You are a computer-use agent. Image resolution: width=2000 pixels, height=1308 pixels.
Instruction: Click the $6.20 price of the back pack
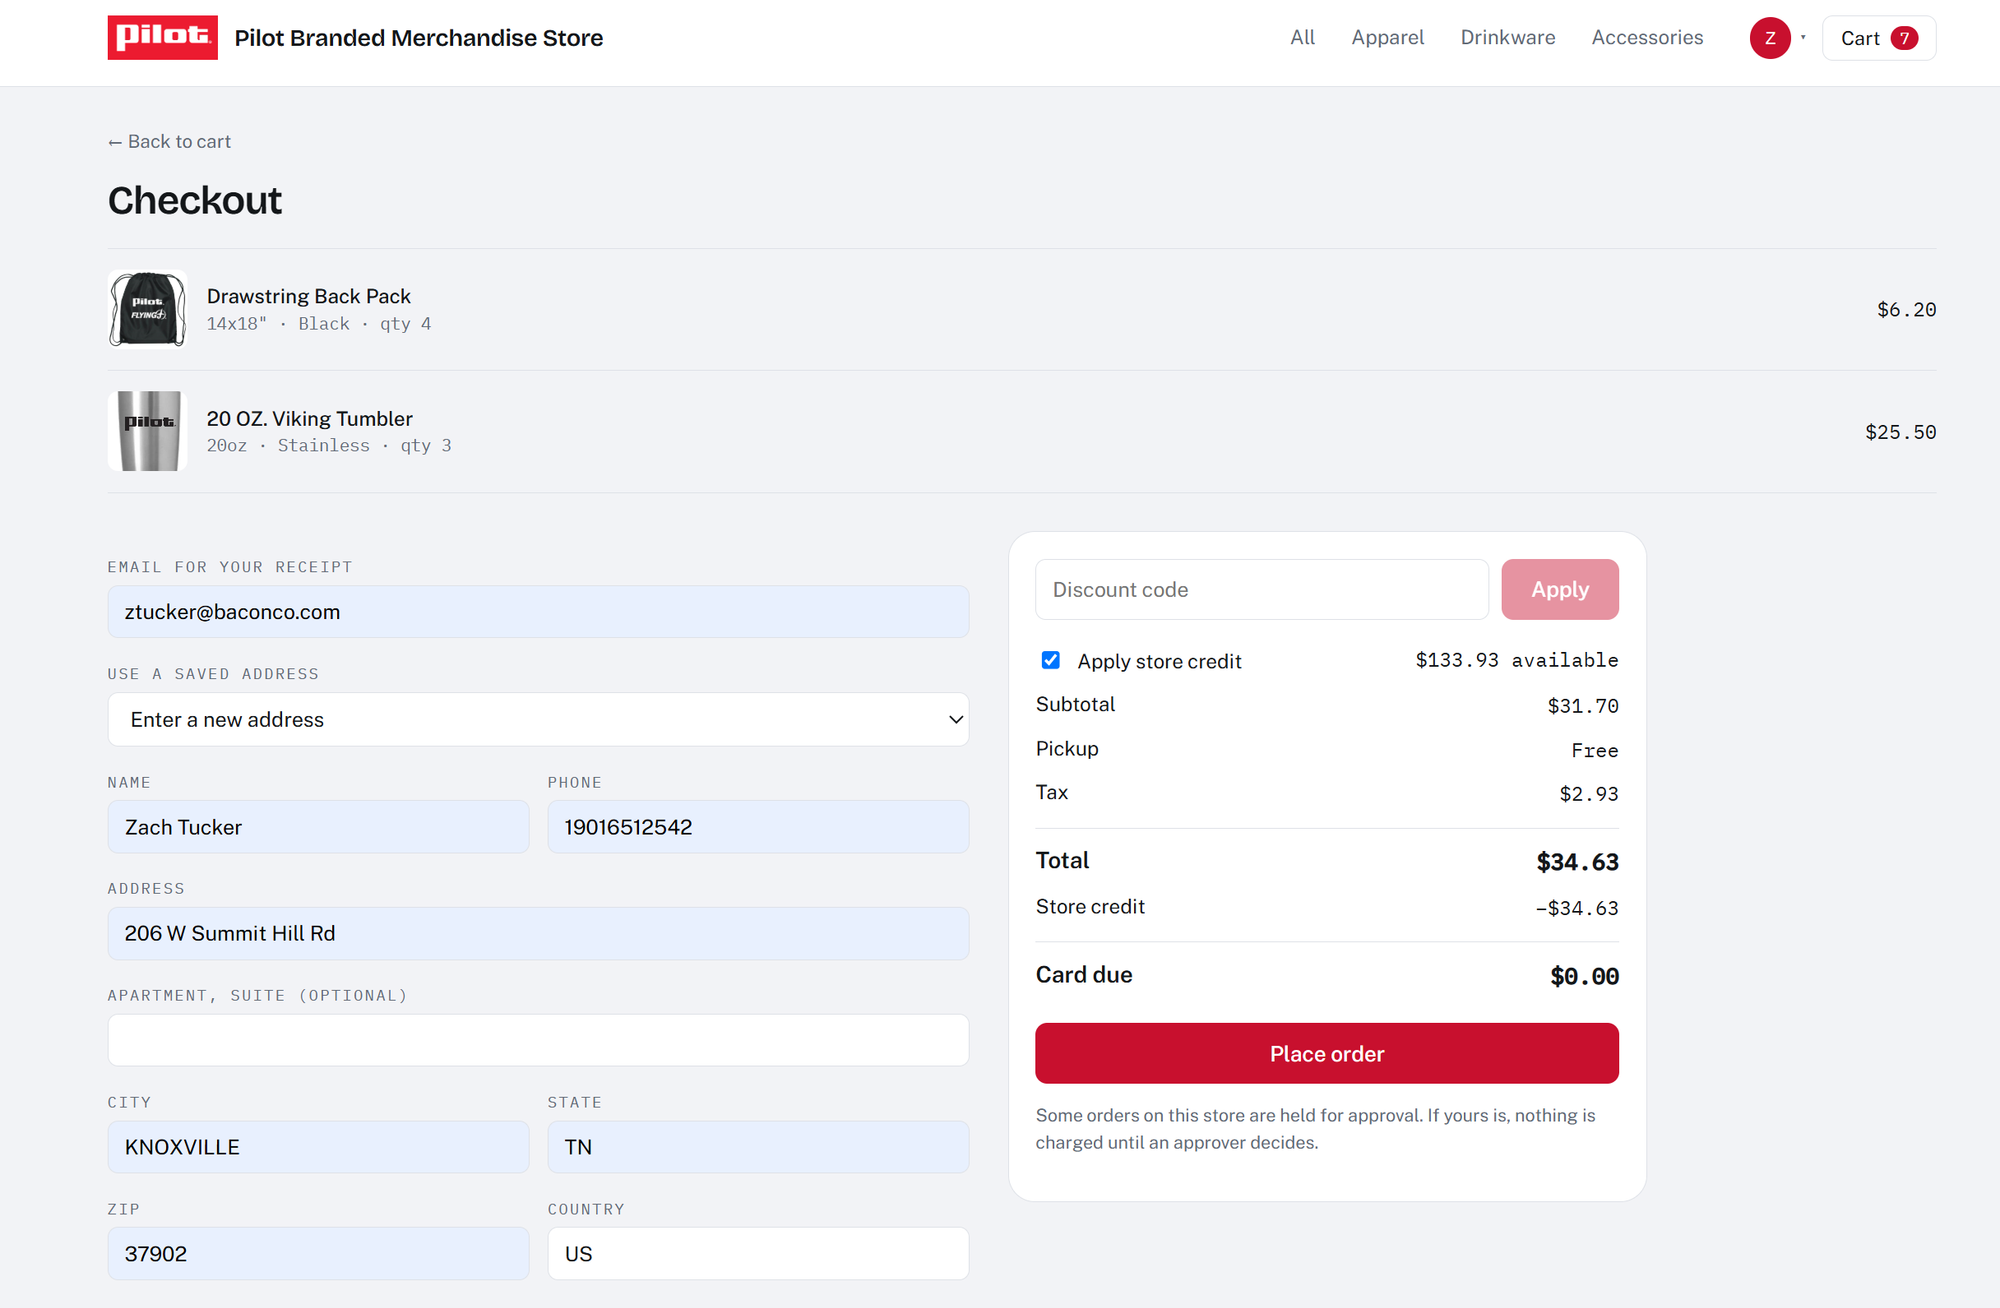click(1906, 310)
